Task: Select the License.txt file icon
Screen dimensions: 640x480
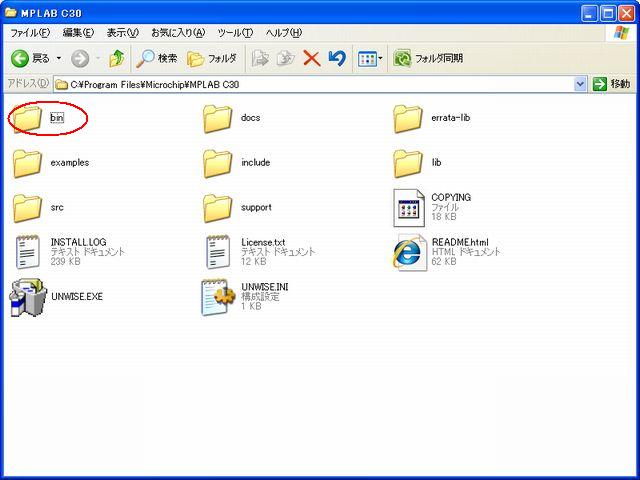Action: click(218, 252)
